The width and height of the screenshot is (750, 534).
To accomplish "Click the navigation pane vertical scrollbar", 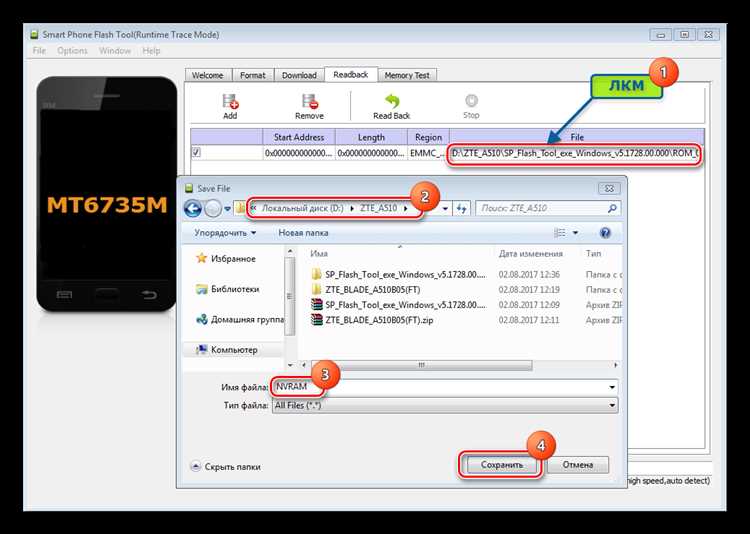I will pyautogui.click(x=289, y=297).
